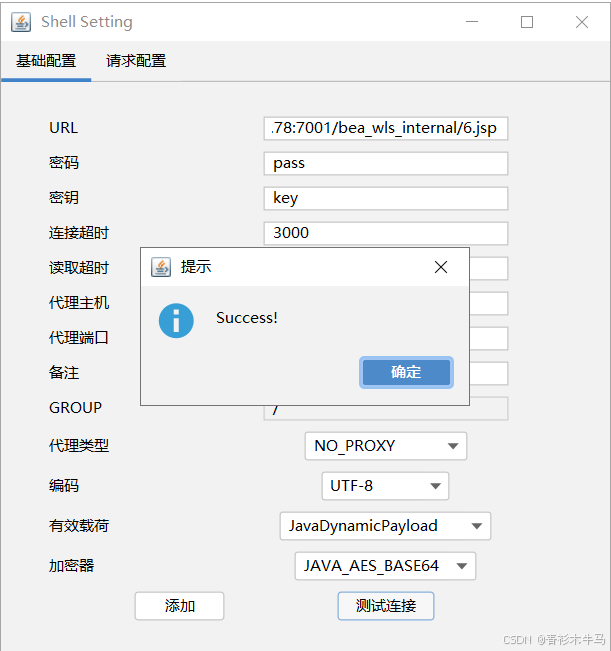This screenshot has width=611, height=651.
Task: Open the 请求配置 tab
Action: coord(136,61)
